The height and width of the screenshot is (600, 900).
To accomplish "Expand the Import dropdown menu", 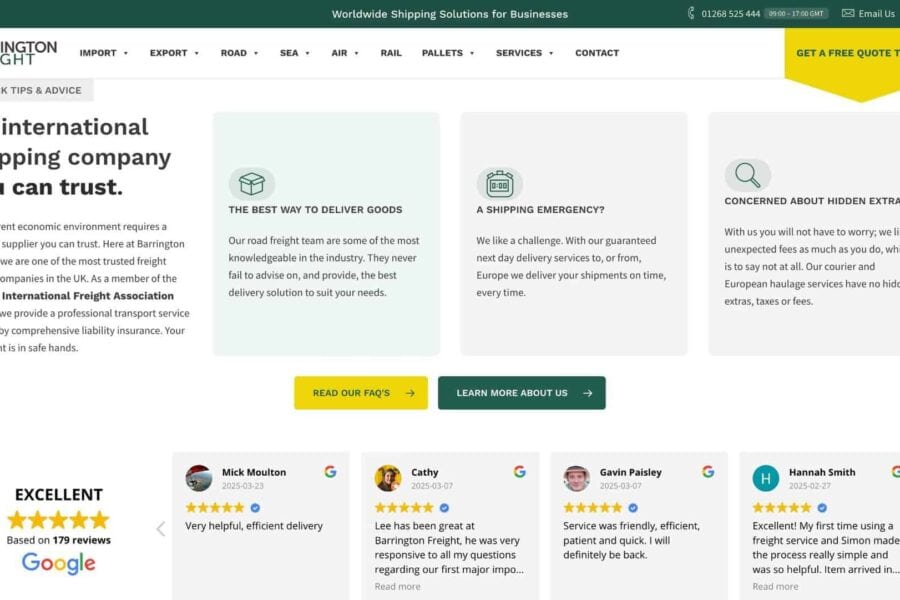I will pyautogui.click(x=104, y=53).
